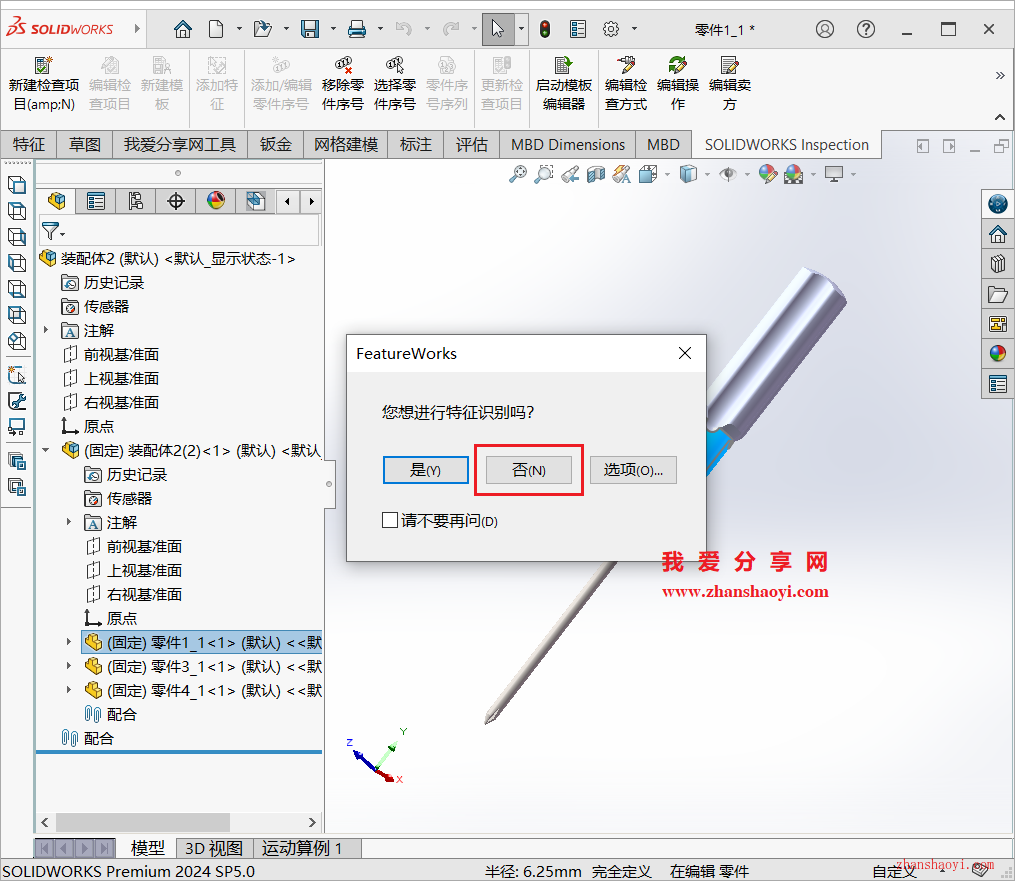Open File Explorer folder icon in task pane
Screen dimensions: 1015x881
pyautogui.click(x=998, y=295)
